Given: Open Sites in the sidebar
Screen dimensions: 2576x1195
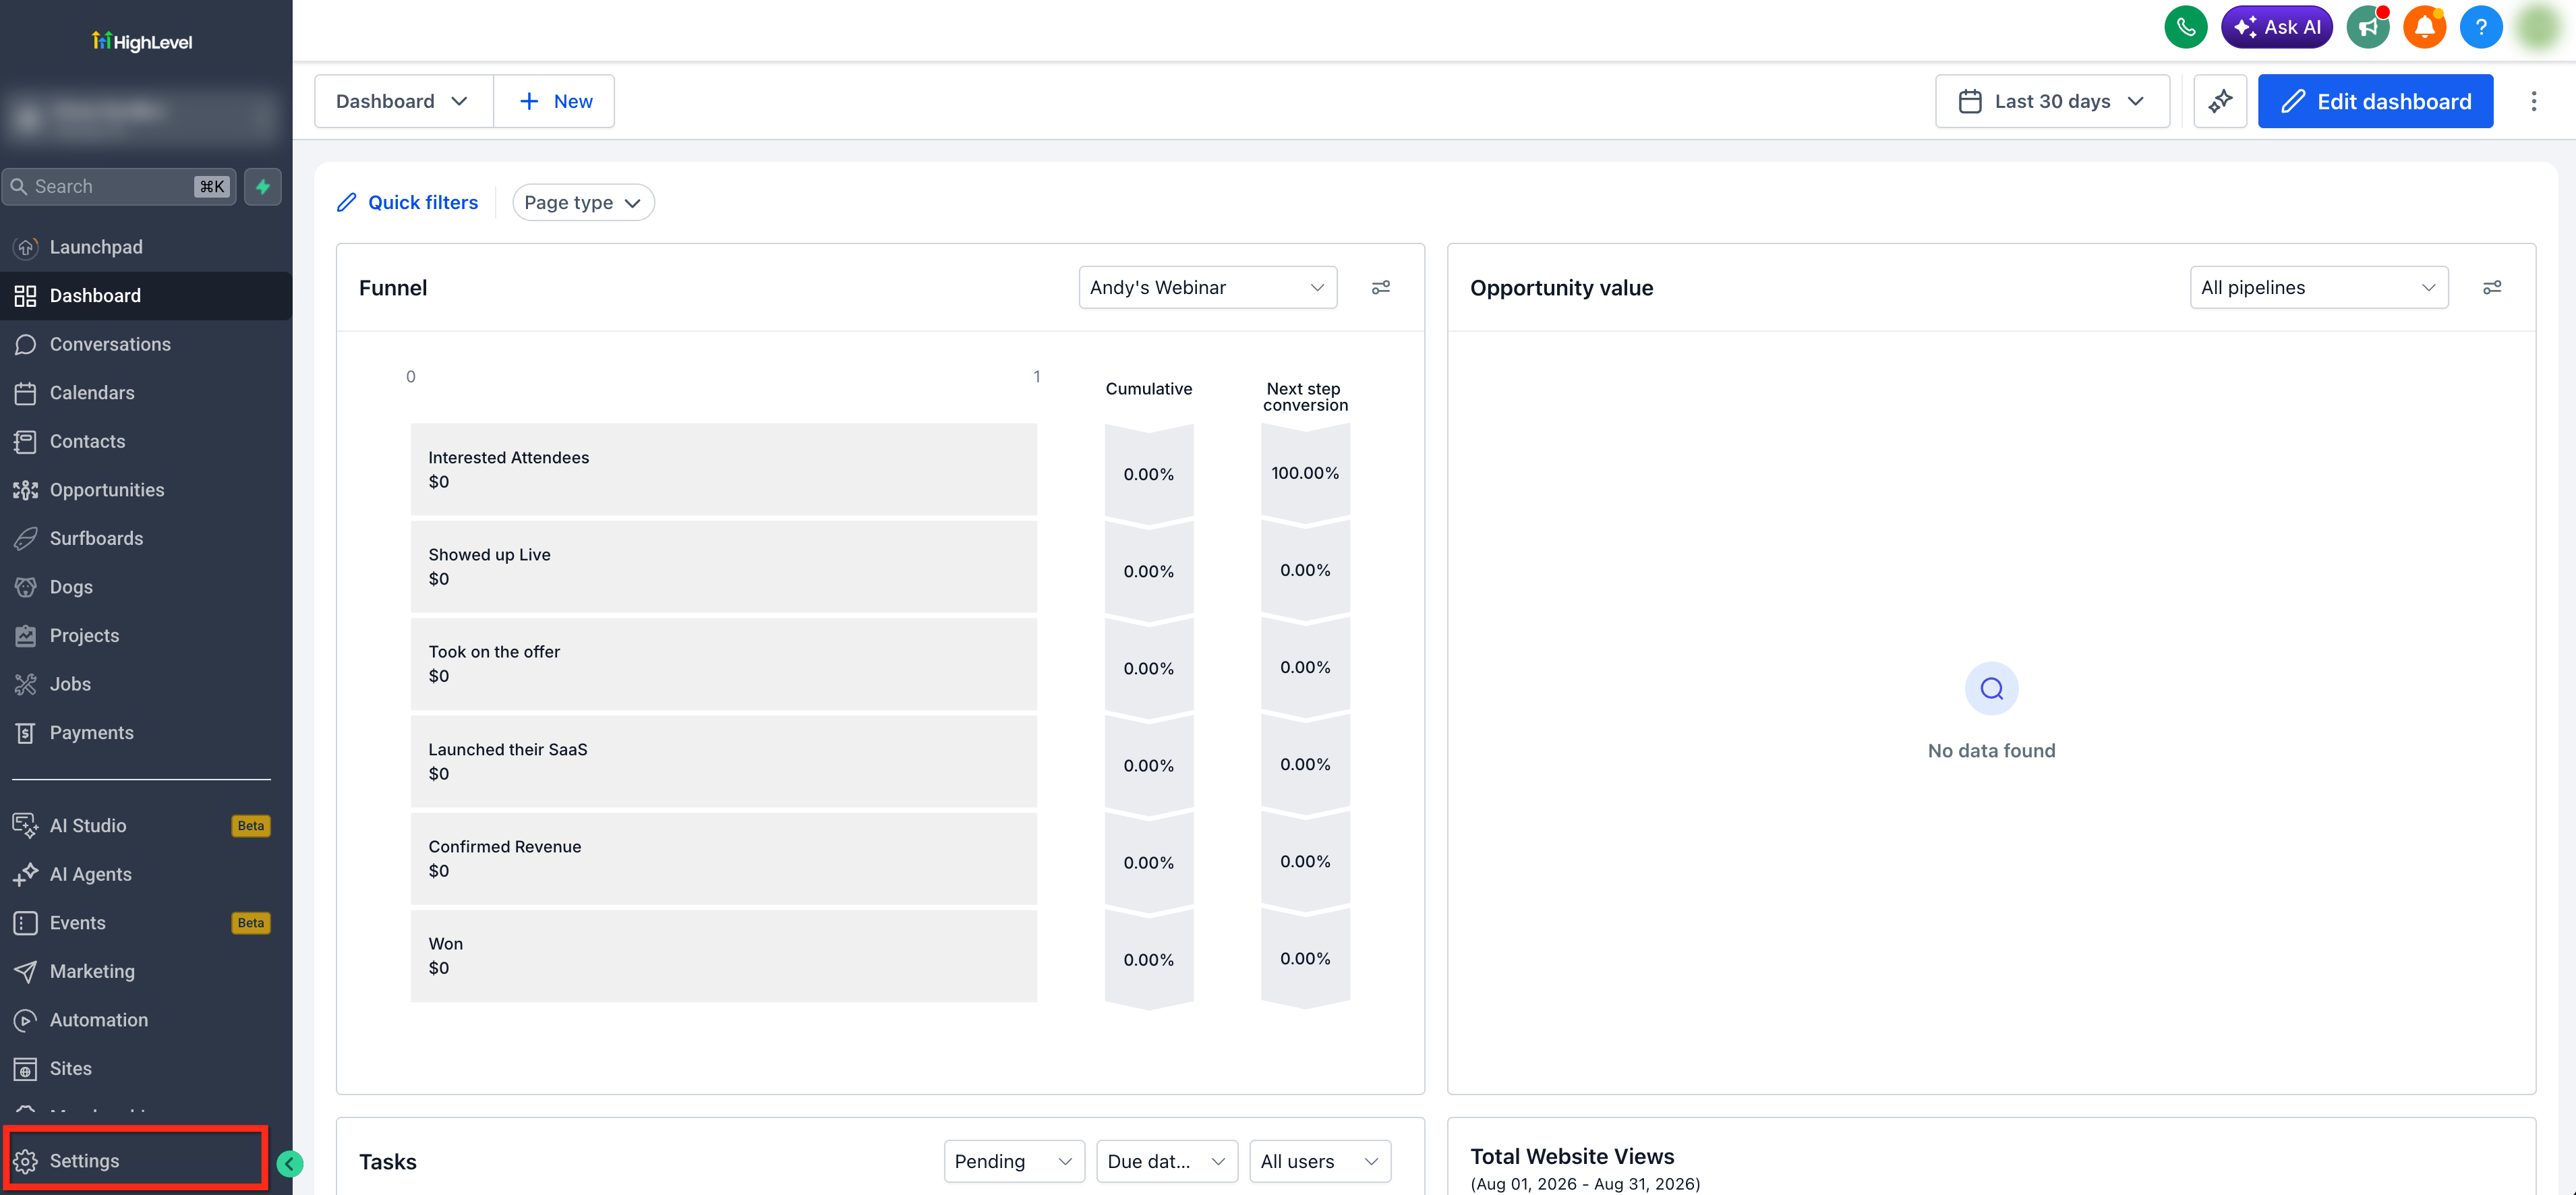Looking at the screenshot, I should click(146, 1069).
